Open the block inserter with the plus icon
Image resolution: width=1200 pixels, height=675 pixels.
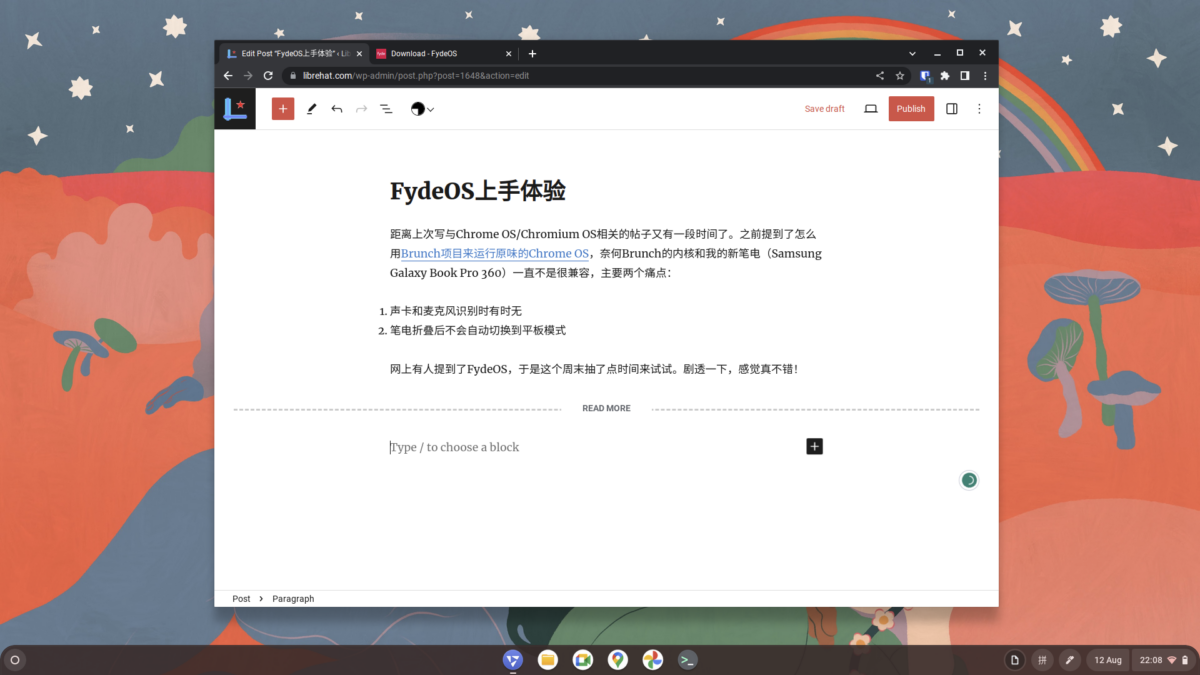pyautogui.click(x=283, y=108)
